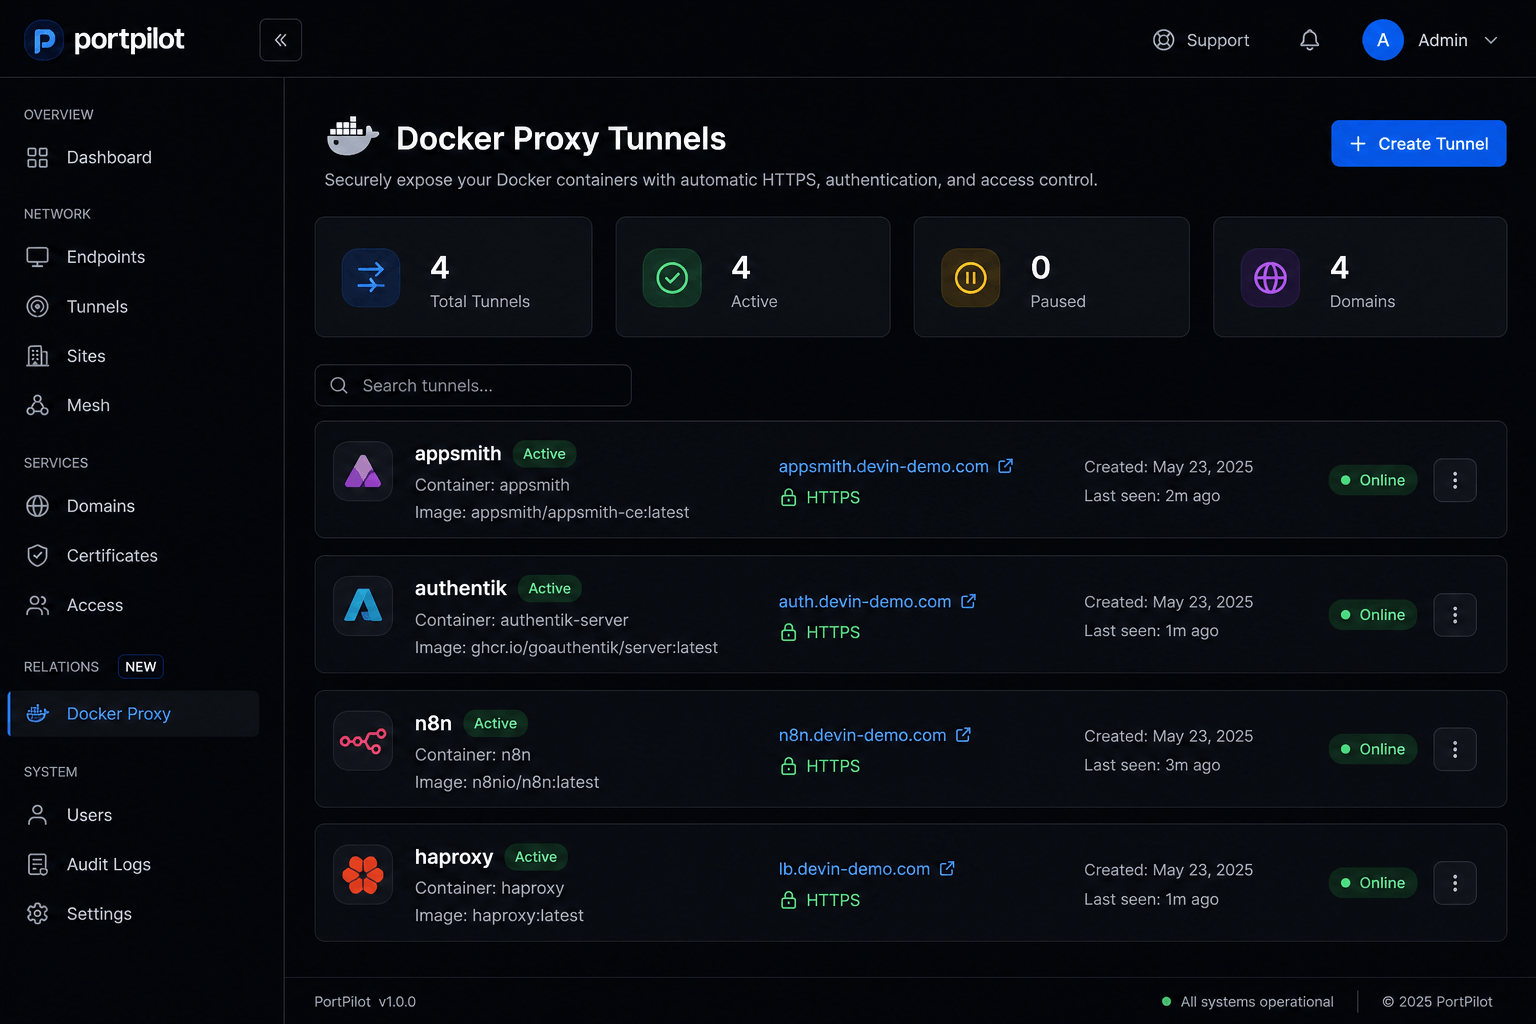Image resolution: width=1536 pixels, height=1024 pixels.
Task: Click the NEW badge beside Relations
Action: (x=141, y=667)
